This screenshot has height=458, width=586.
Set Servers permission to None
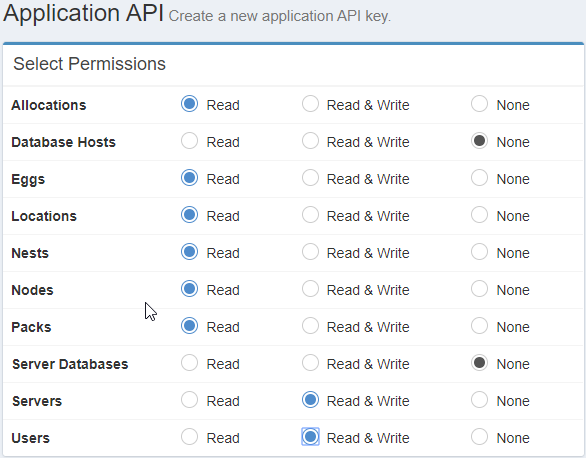click(x=479, y=400)
